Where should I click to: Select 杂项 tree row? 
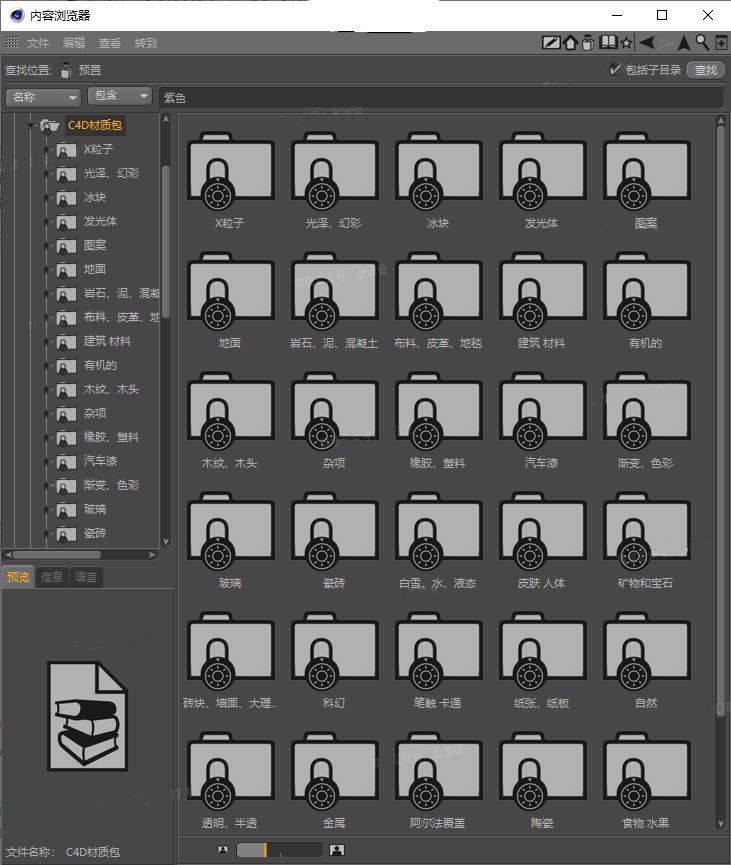point(95,413)
